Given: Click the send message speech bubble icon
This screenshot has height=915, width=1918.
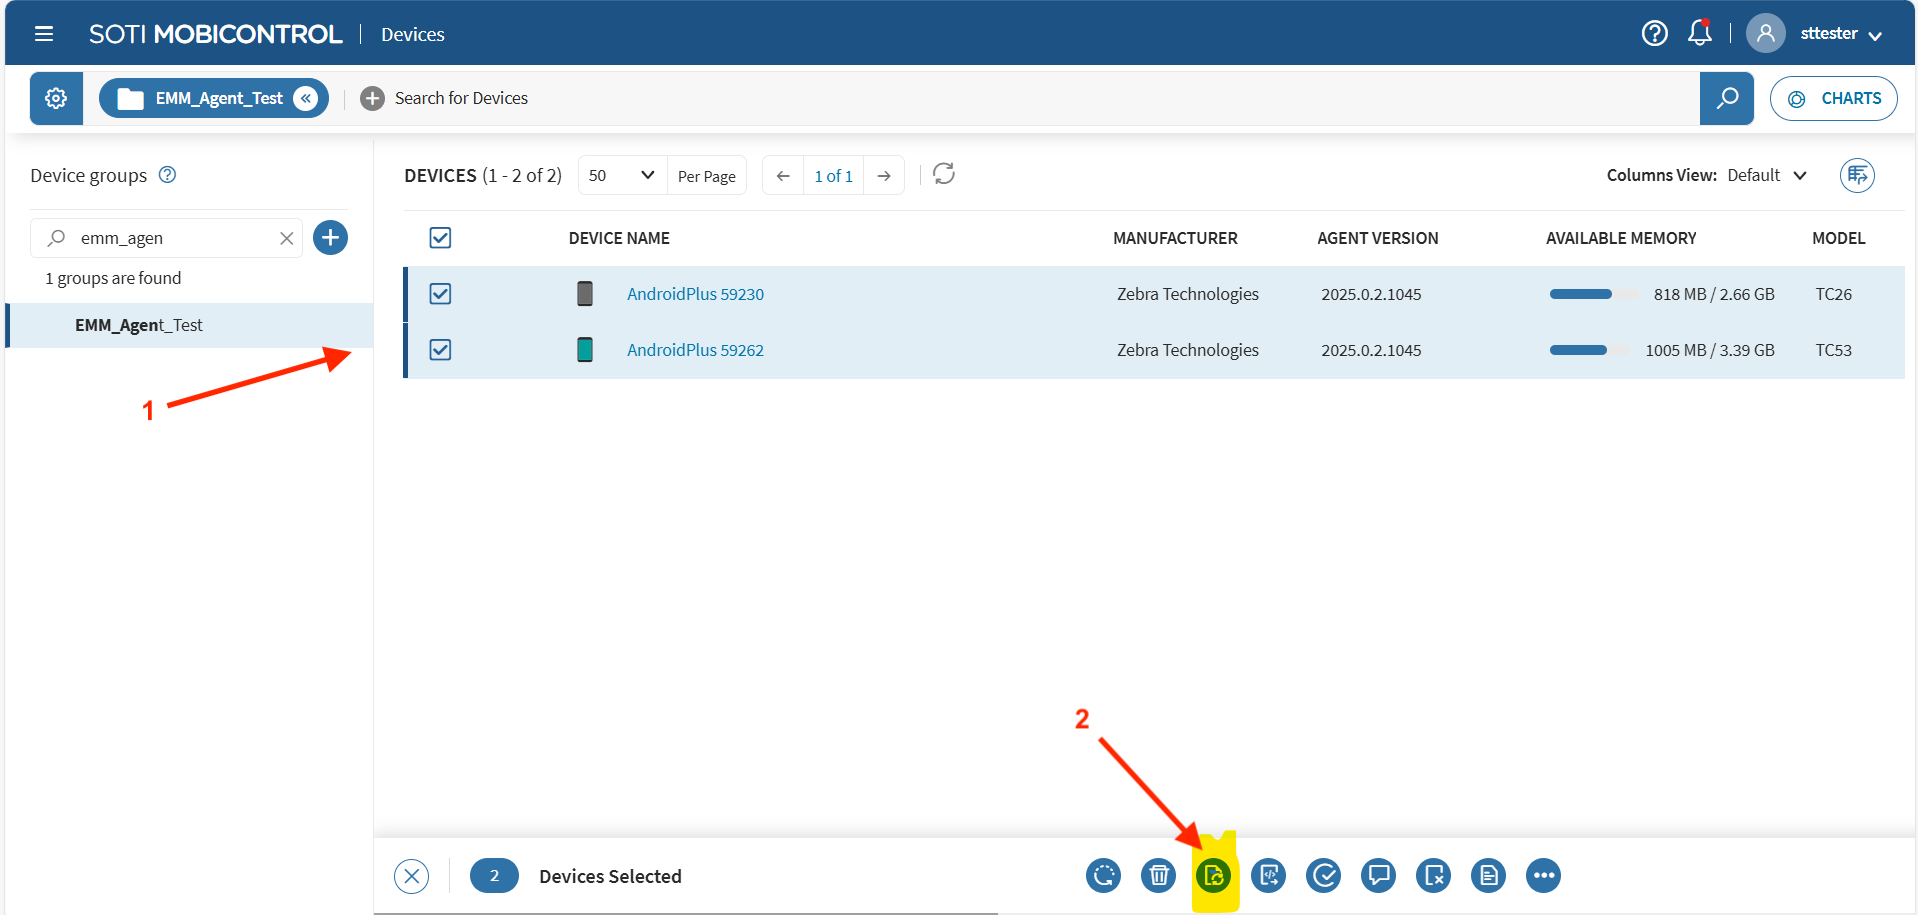Looking at the screenshot, I should tap(1378, 876).
